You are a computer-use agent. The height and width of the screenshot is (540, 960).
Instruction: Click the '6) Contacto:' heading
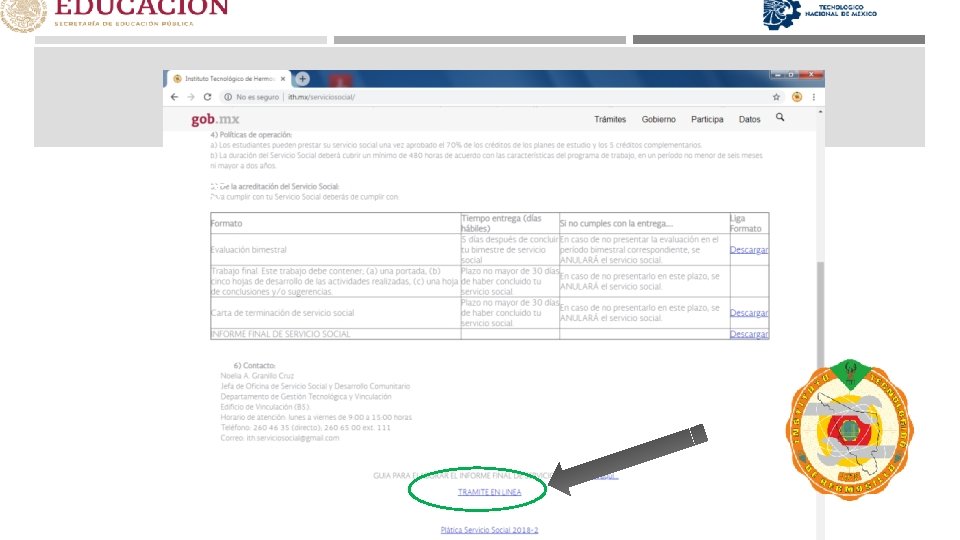[x=254, y=366]
